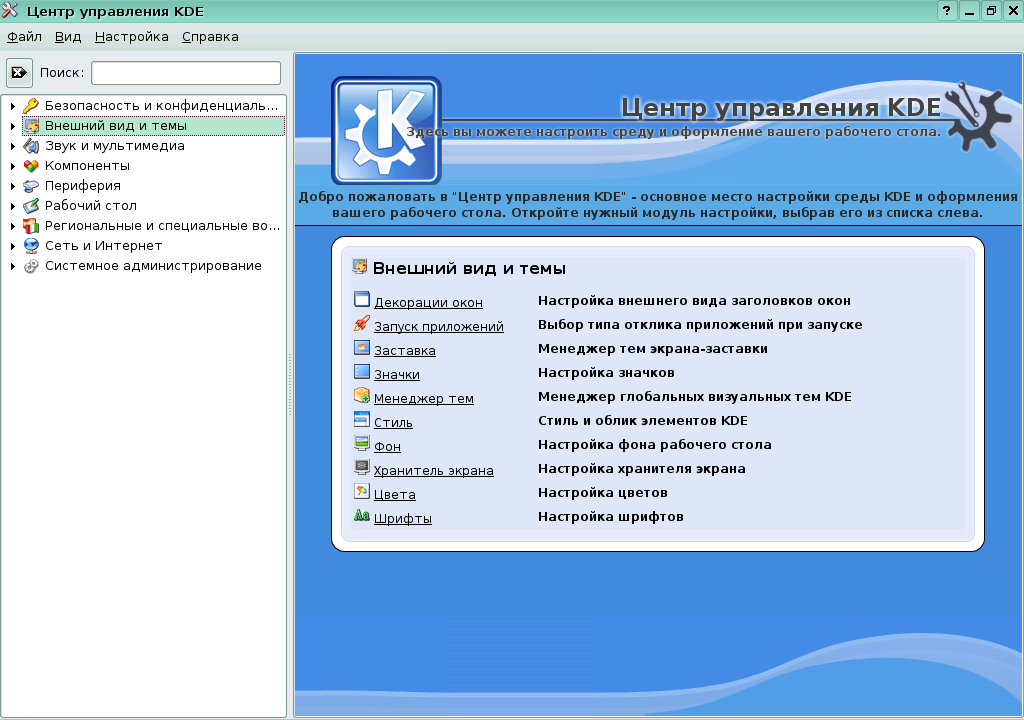Viewport: 1024px width, 720px height.
Task: Expand the Периферия tree branch
Action: click(x=12, y=185)
